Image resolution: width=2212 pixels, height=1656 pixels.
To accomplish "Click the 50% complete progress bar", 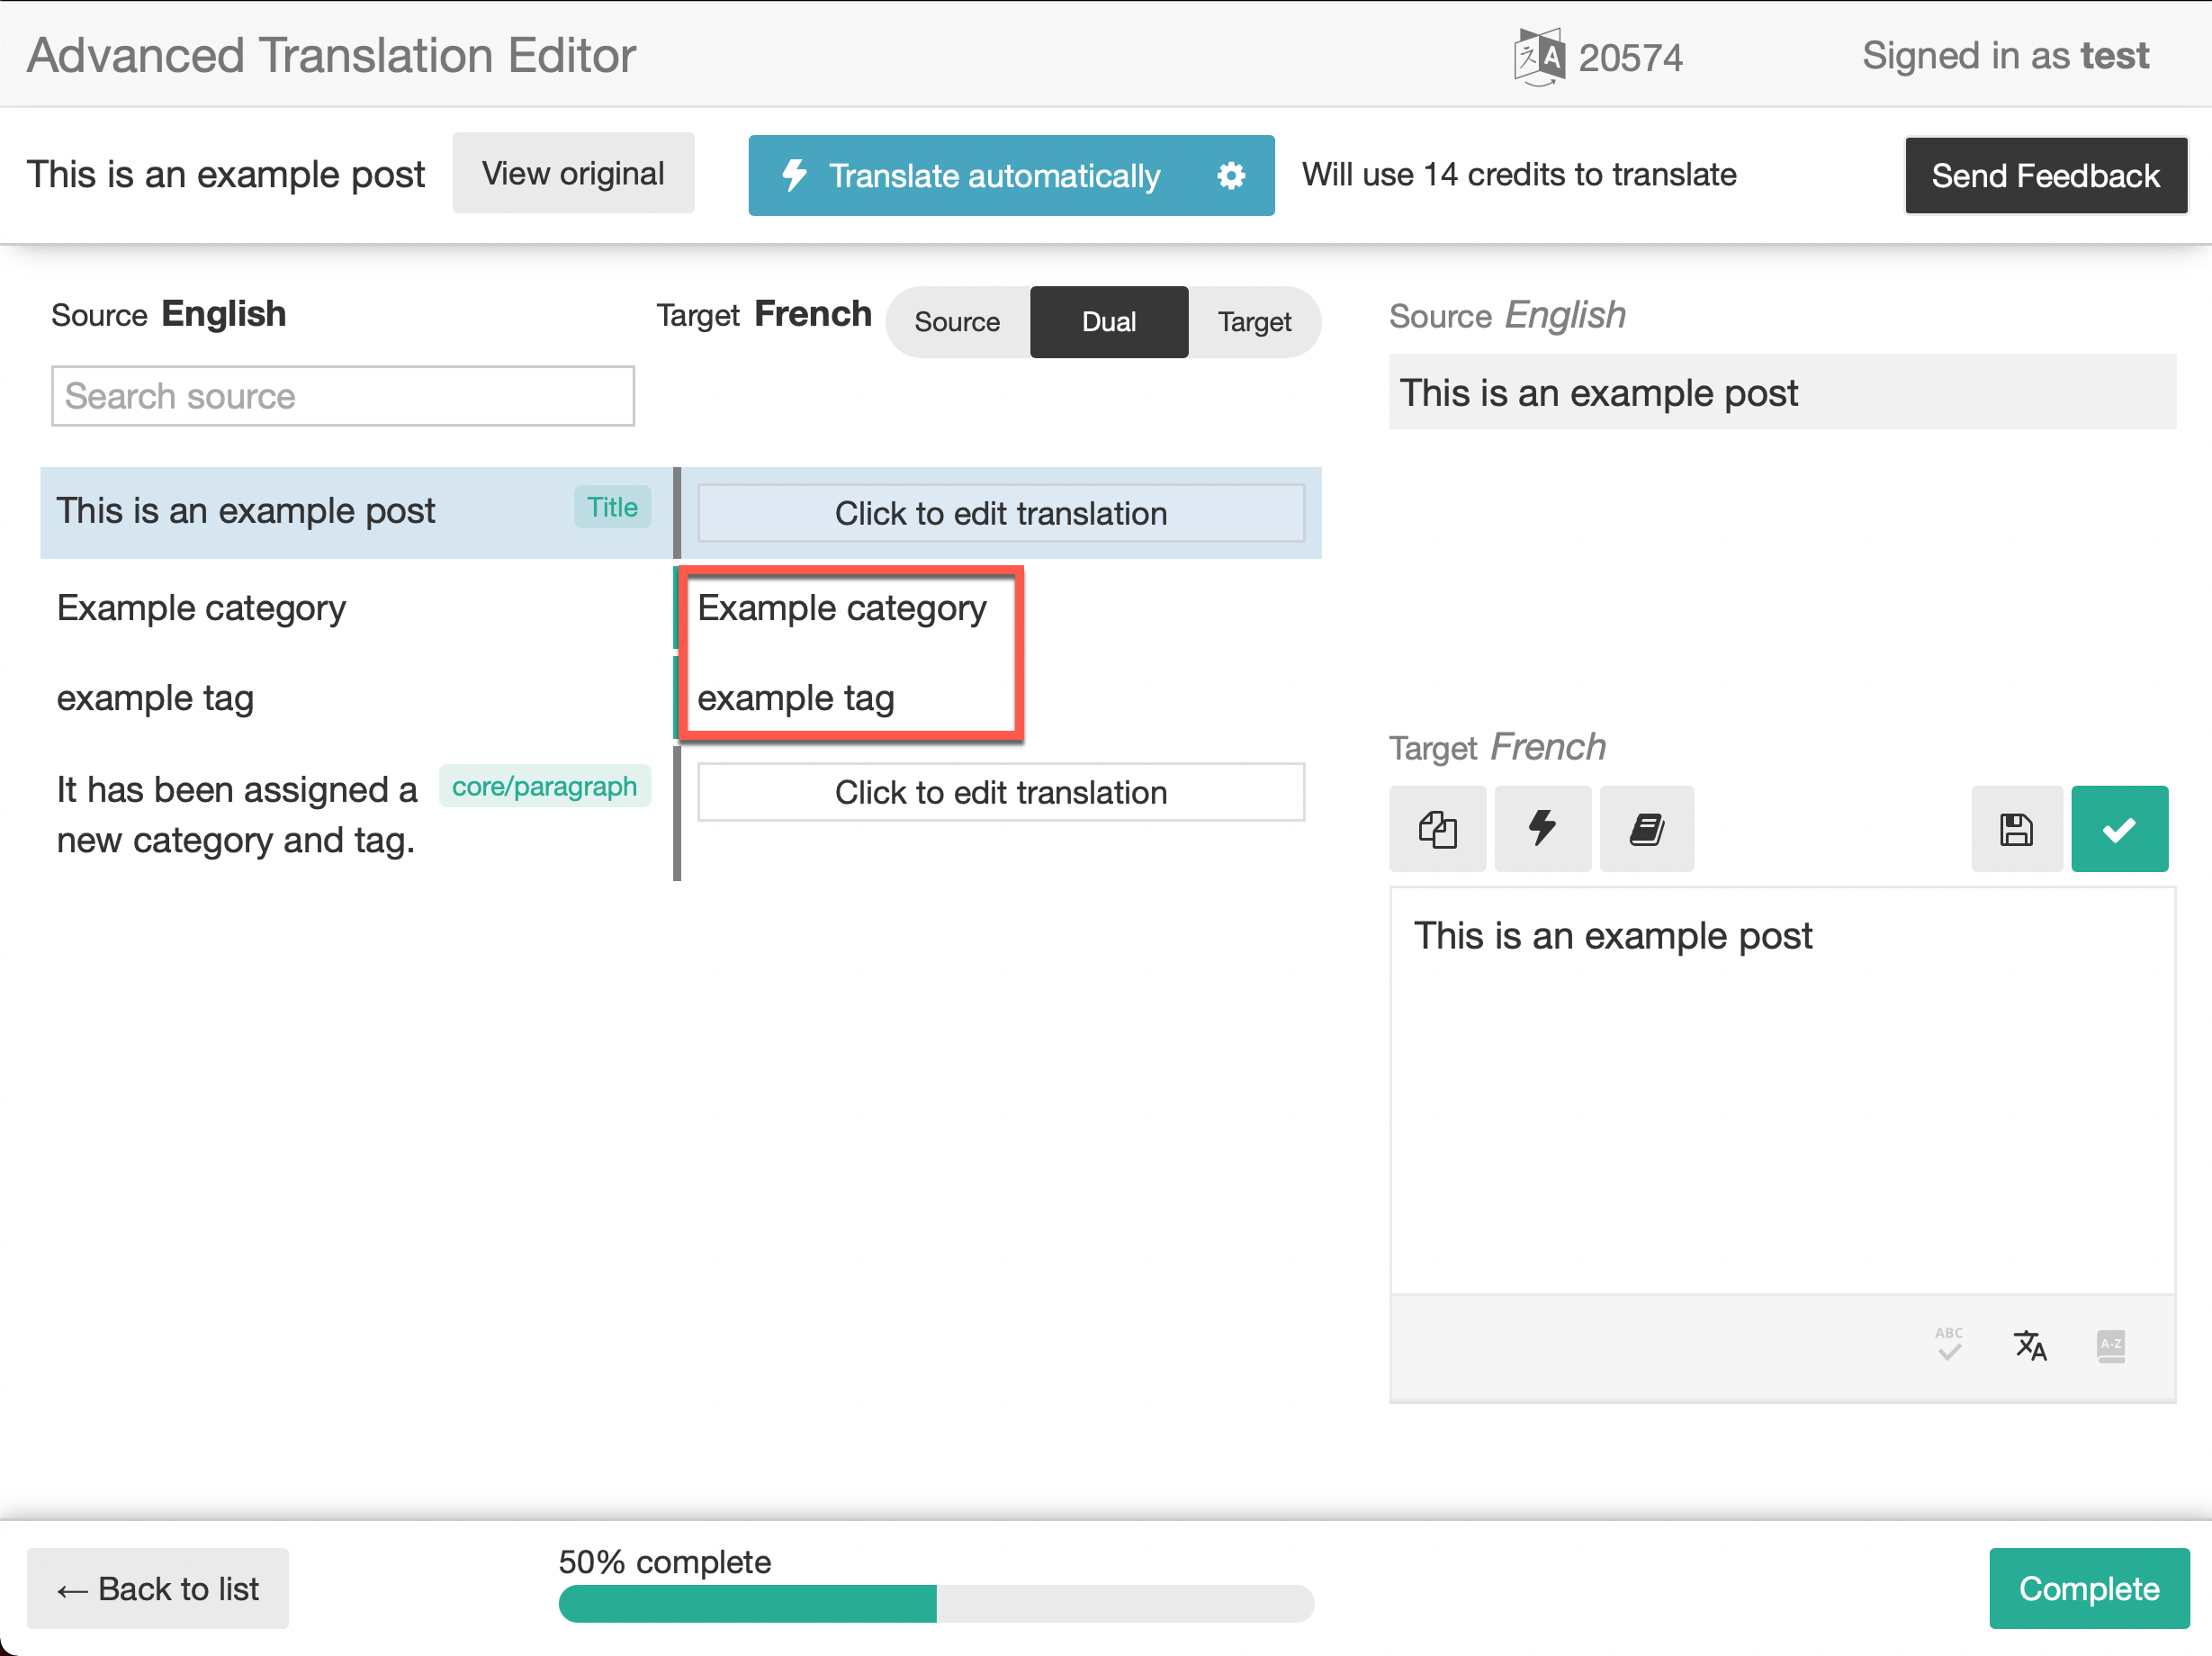I will [x=936, y=1603].
